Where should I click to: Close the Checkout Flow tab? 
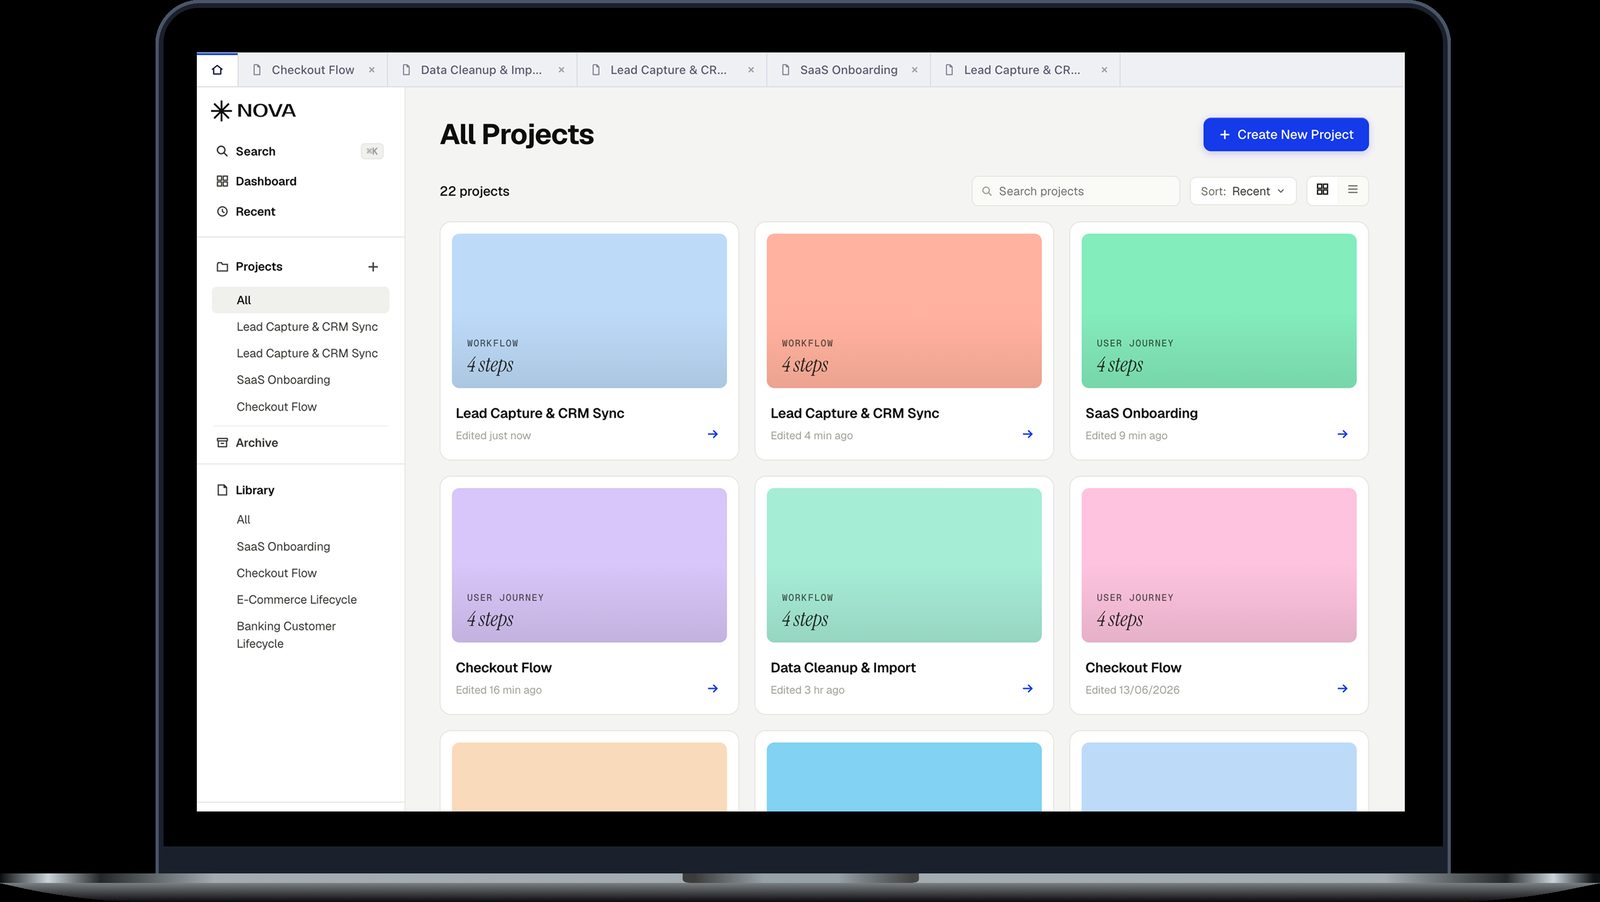[x=372, y=70]
